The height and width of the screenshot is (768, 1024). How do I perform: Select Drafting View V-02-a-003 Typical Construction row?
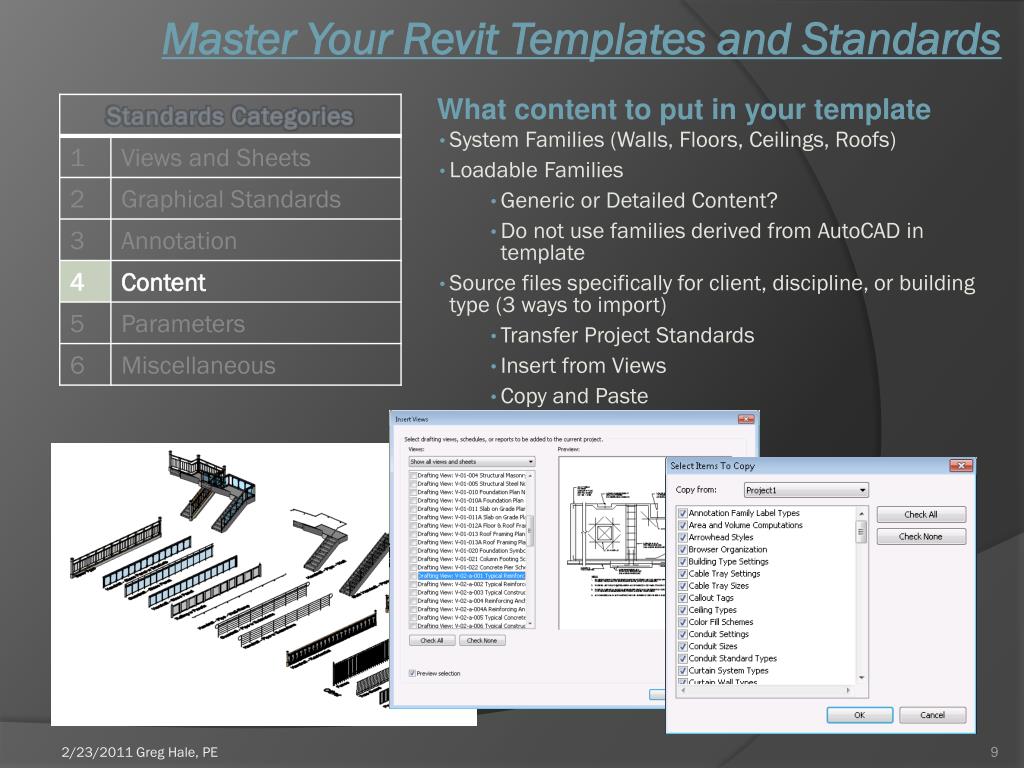(x=468, y=592)
